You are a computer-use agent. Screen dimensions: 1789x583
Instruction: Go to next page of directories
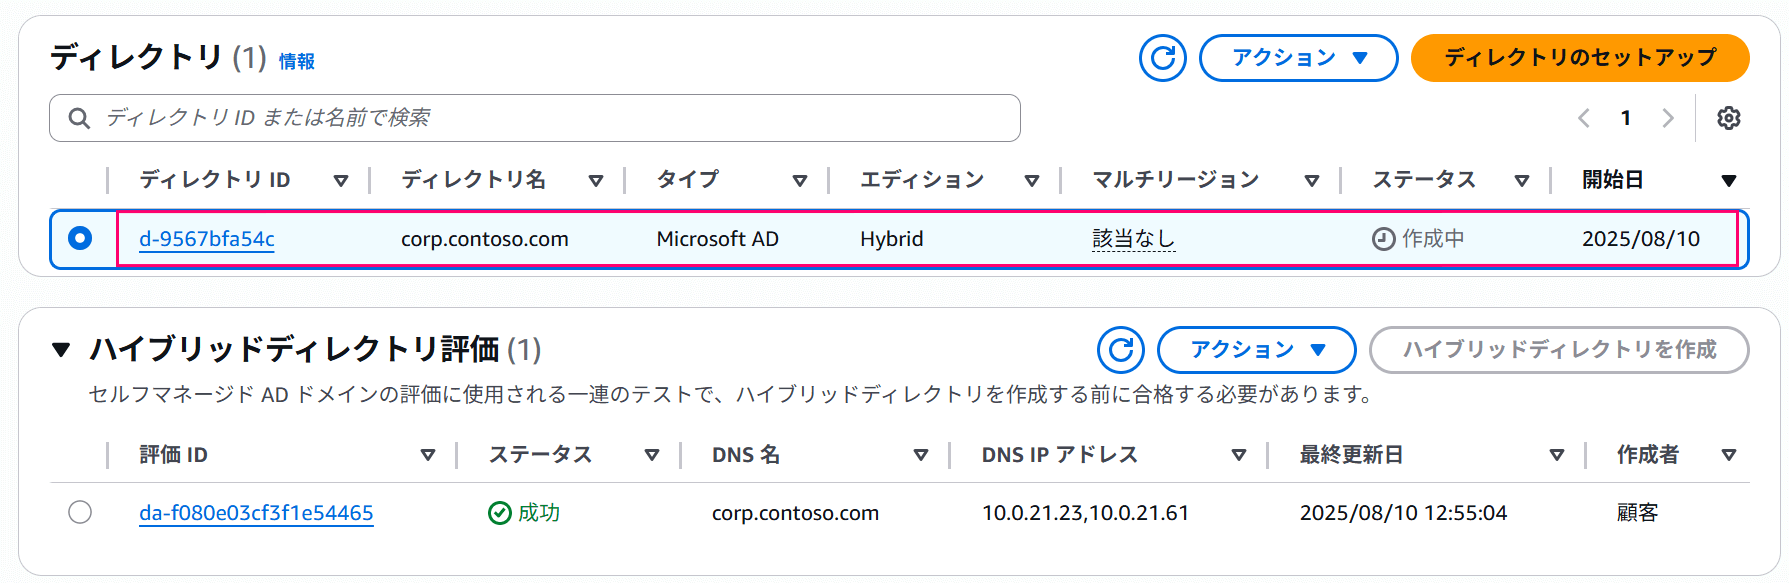coord(1668,118)
